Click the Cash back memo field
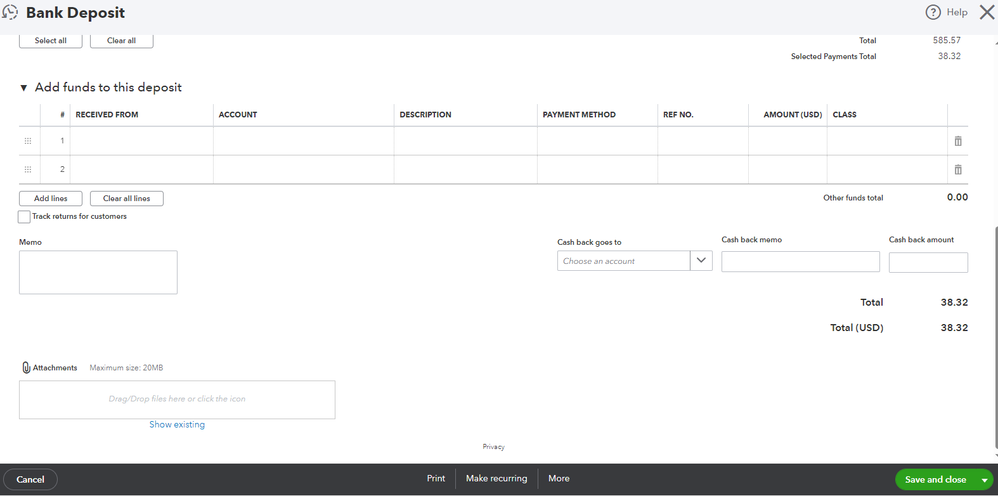The width and height of the screenshot is (998, 496). pyautogui.click(x=800, y=262)
